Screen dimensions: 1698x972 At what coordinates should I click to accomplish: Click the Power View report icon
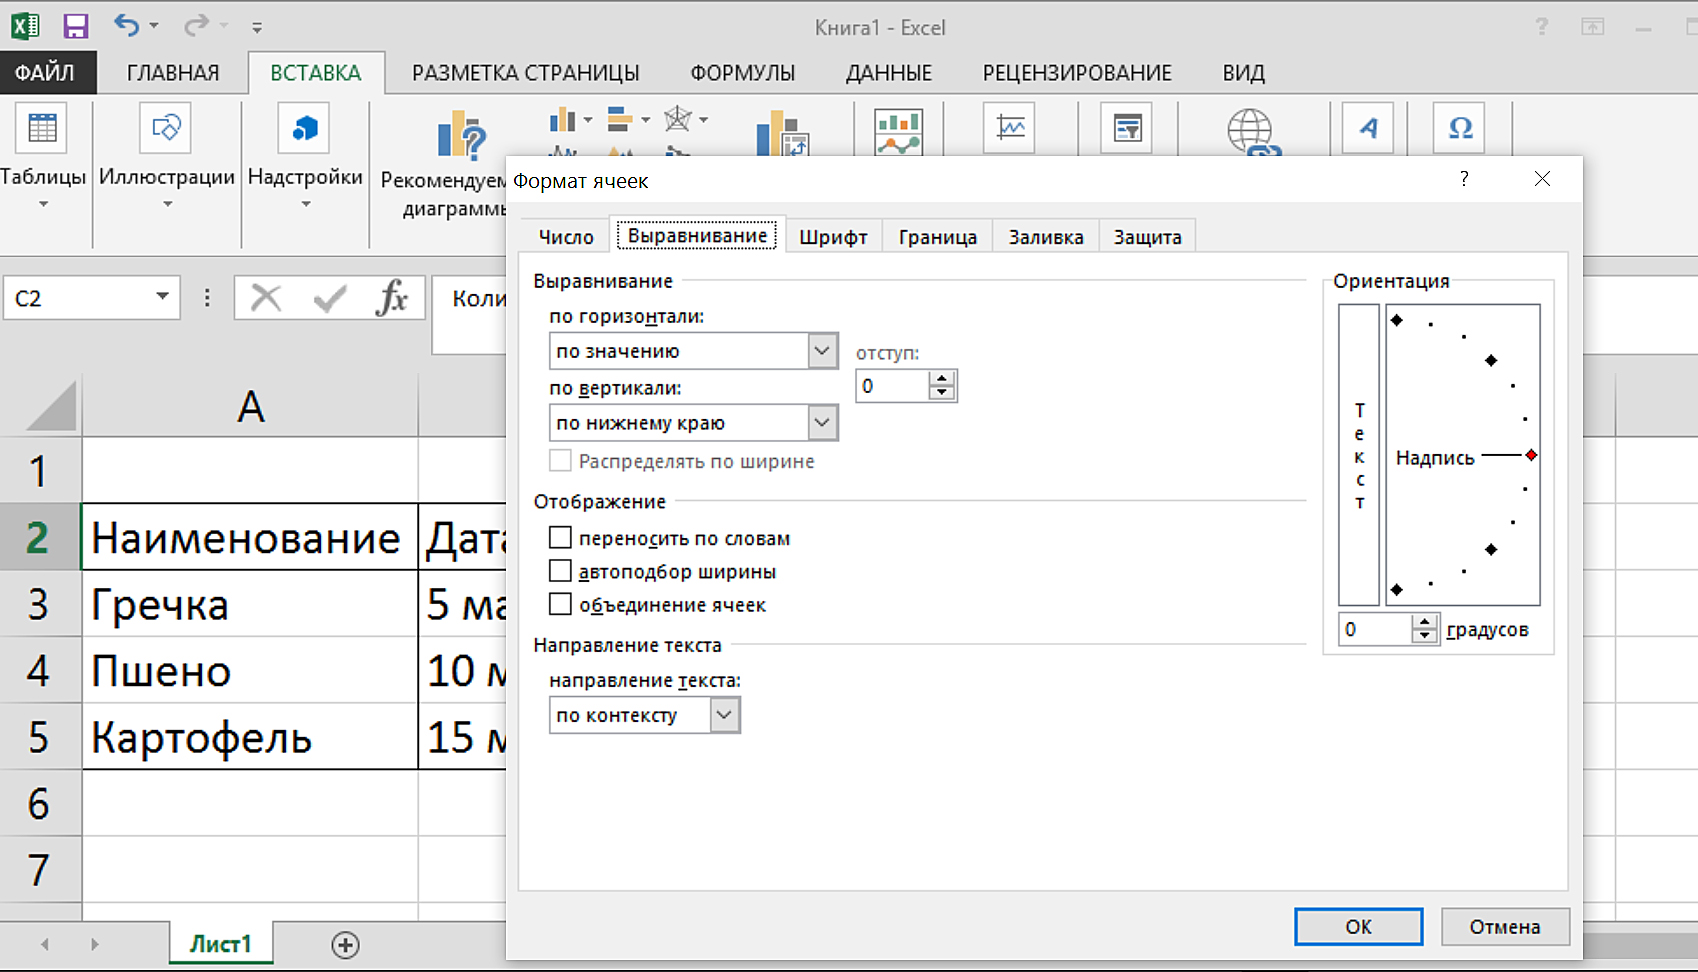click(898, 131)
